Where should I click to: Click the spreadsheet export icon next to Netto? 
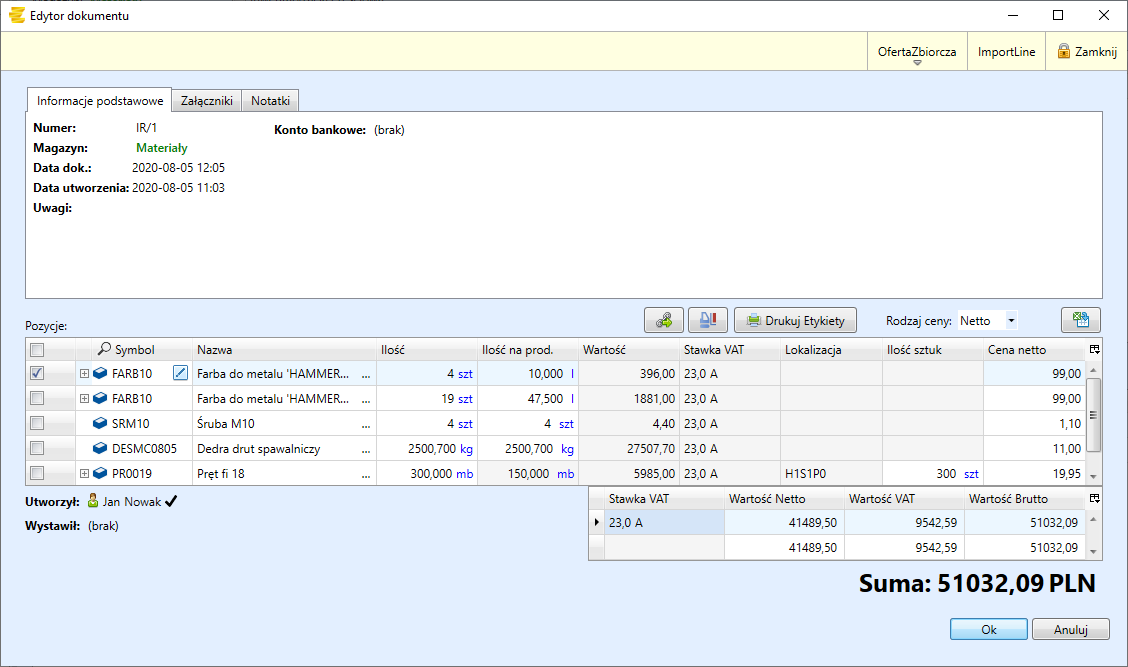coord(1080,320)
